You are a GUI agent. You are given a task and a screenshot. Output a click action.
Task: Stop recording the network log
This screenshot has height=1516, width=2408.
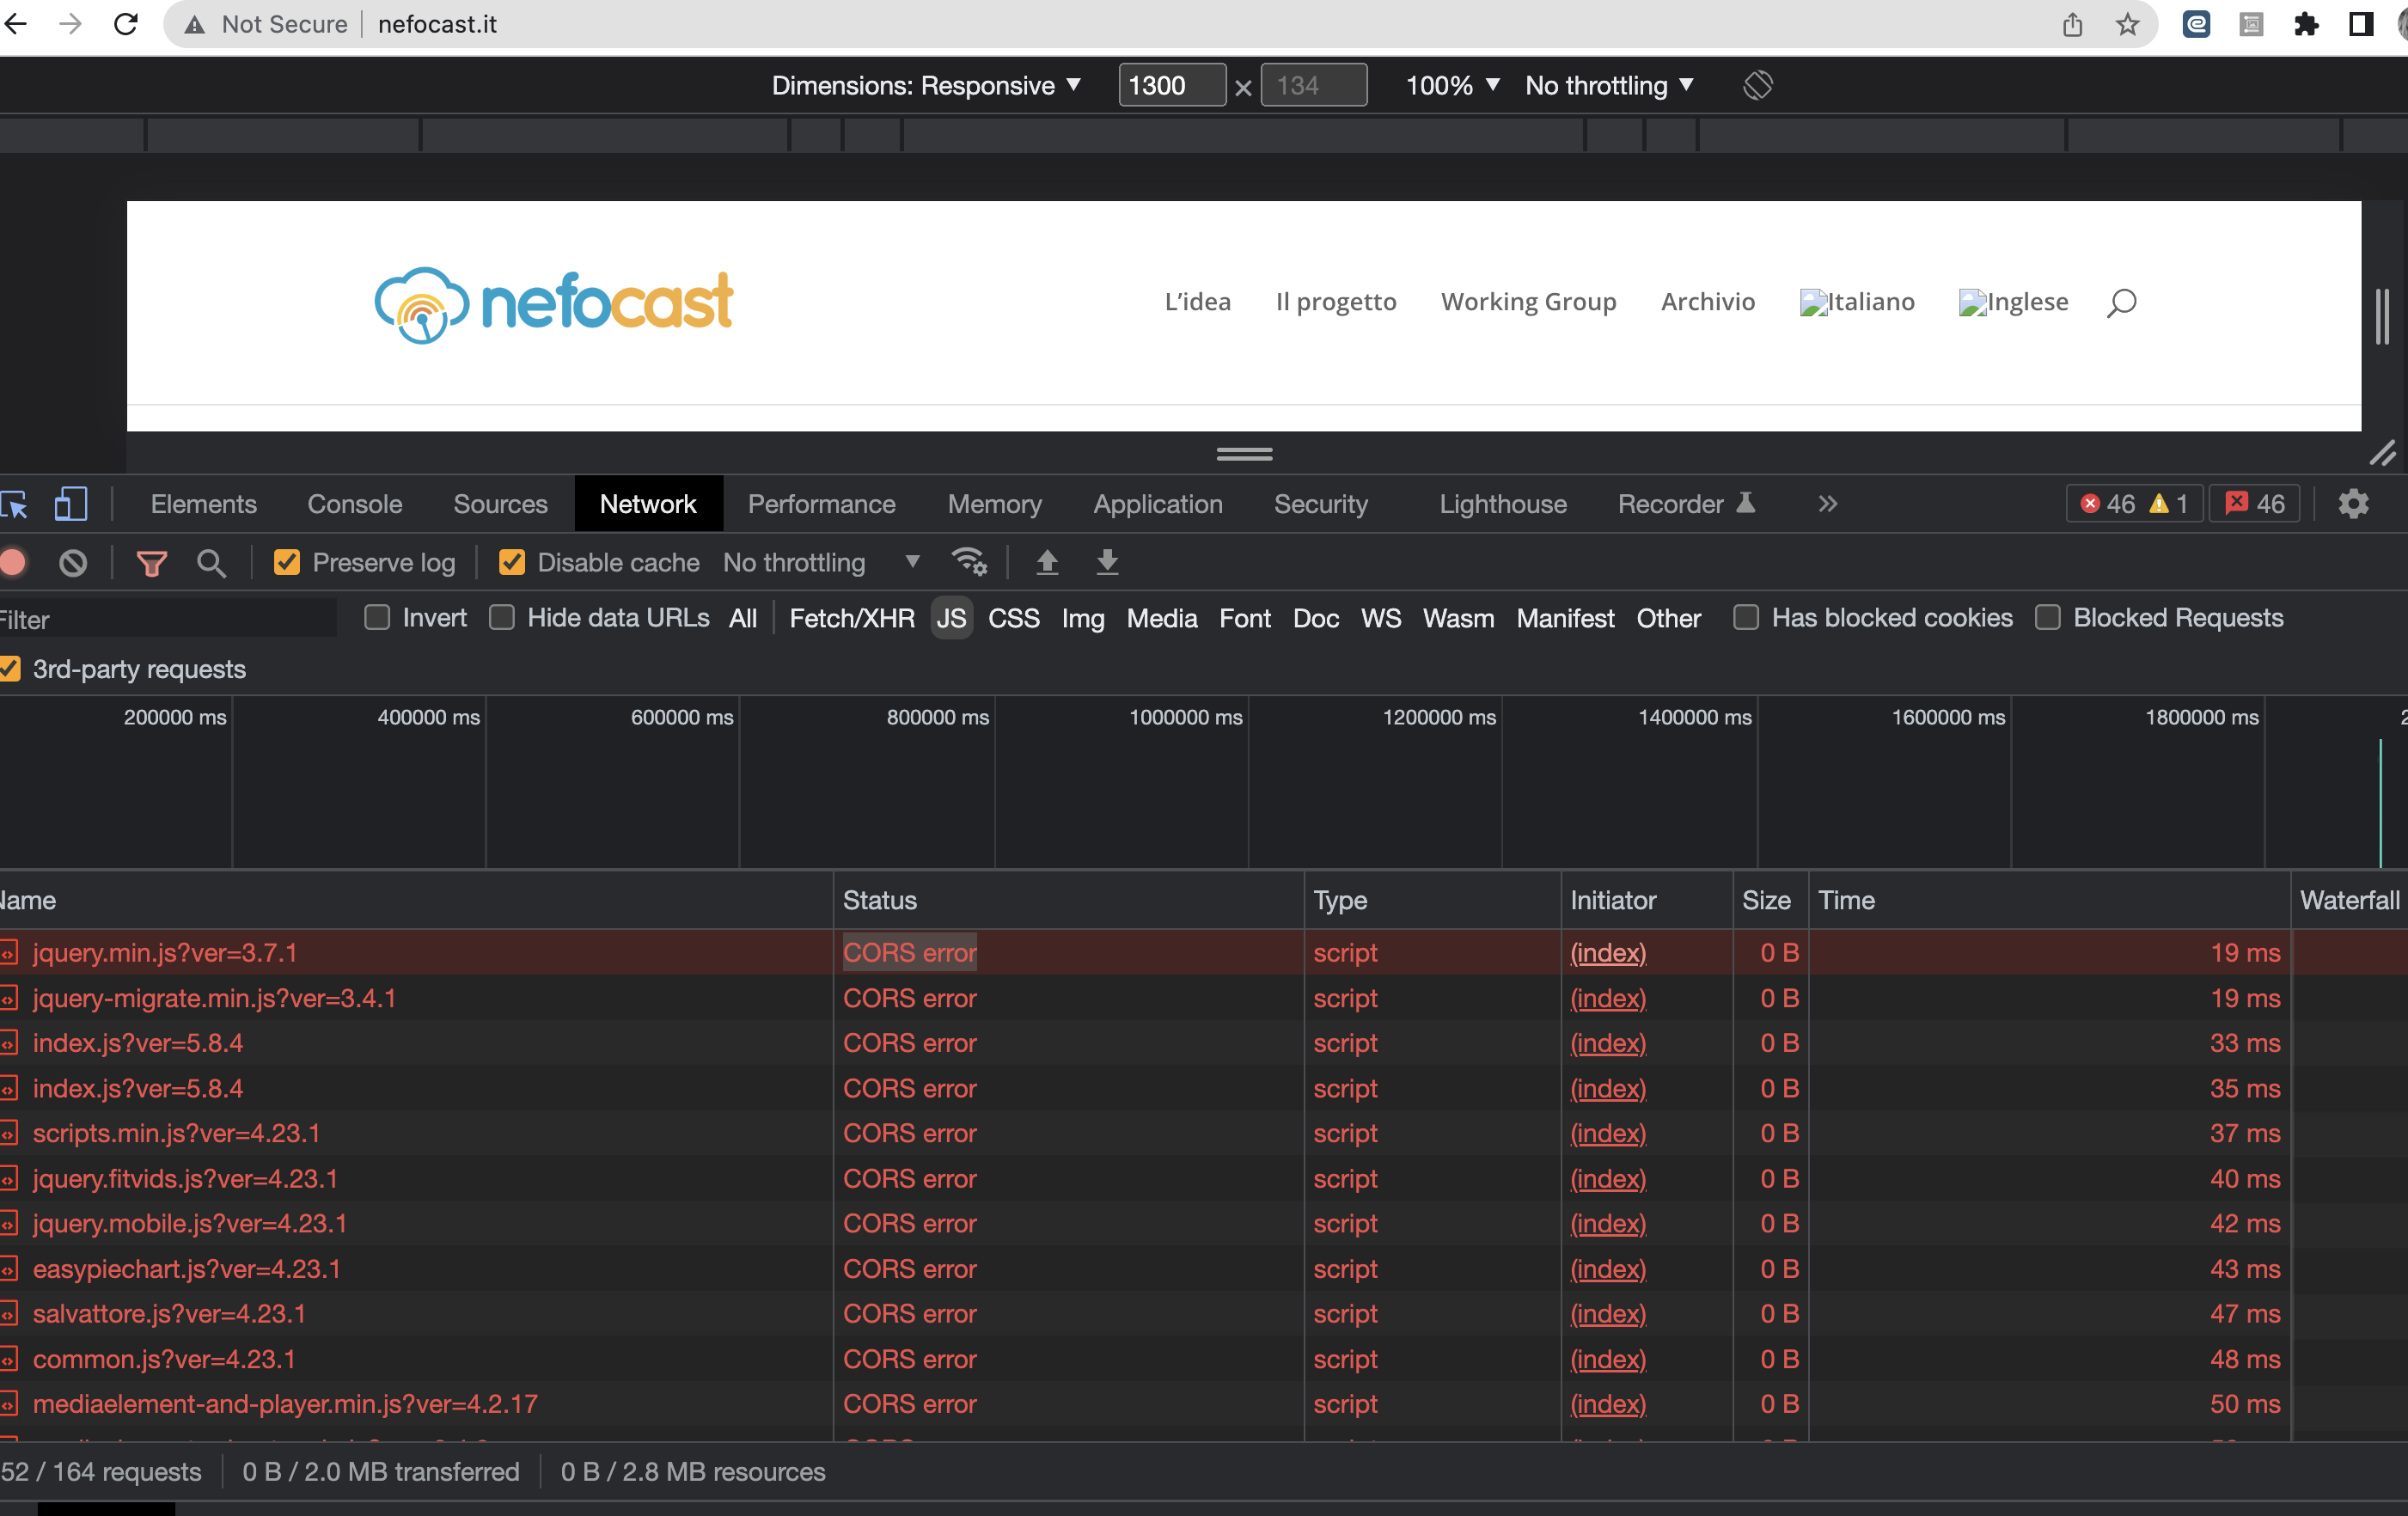(13, 562)
